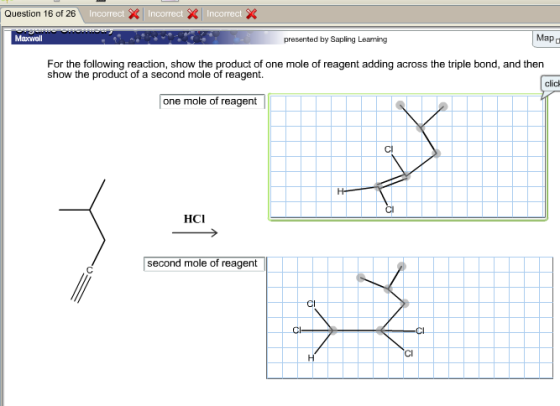The image size is (560, 406).
Task: Select rightmost Cl atom in second drawing canvas
Action: [420, 331]
